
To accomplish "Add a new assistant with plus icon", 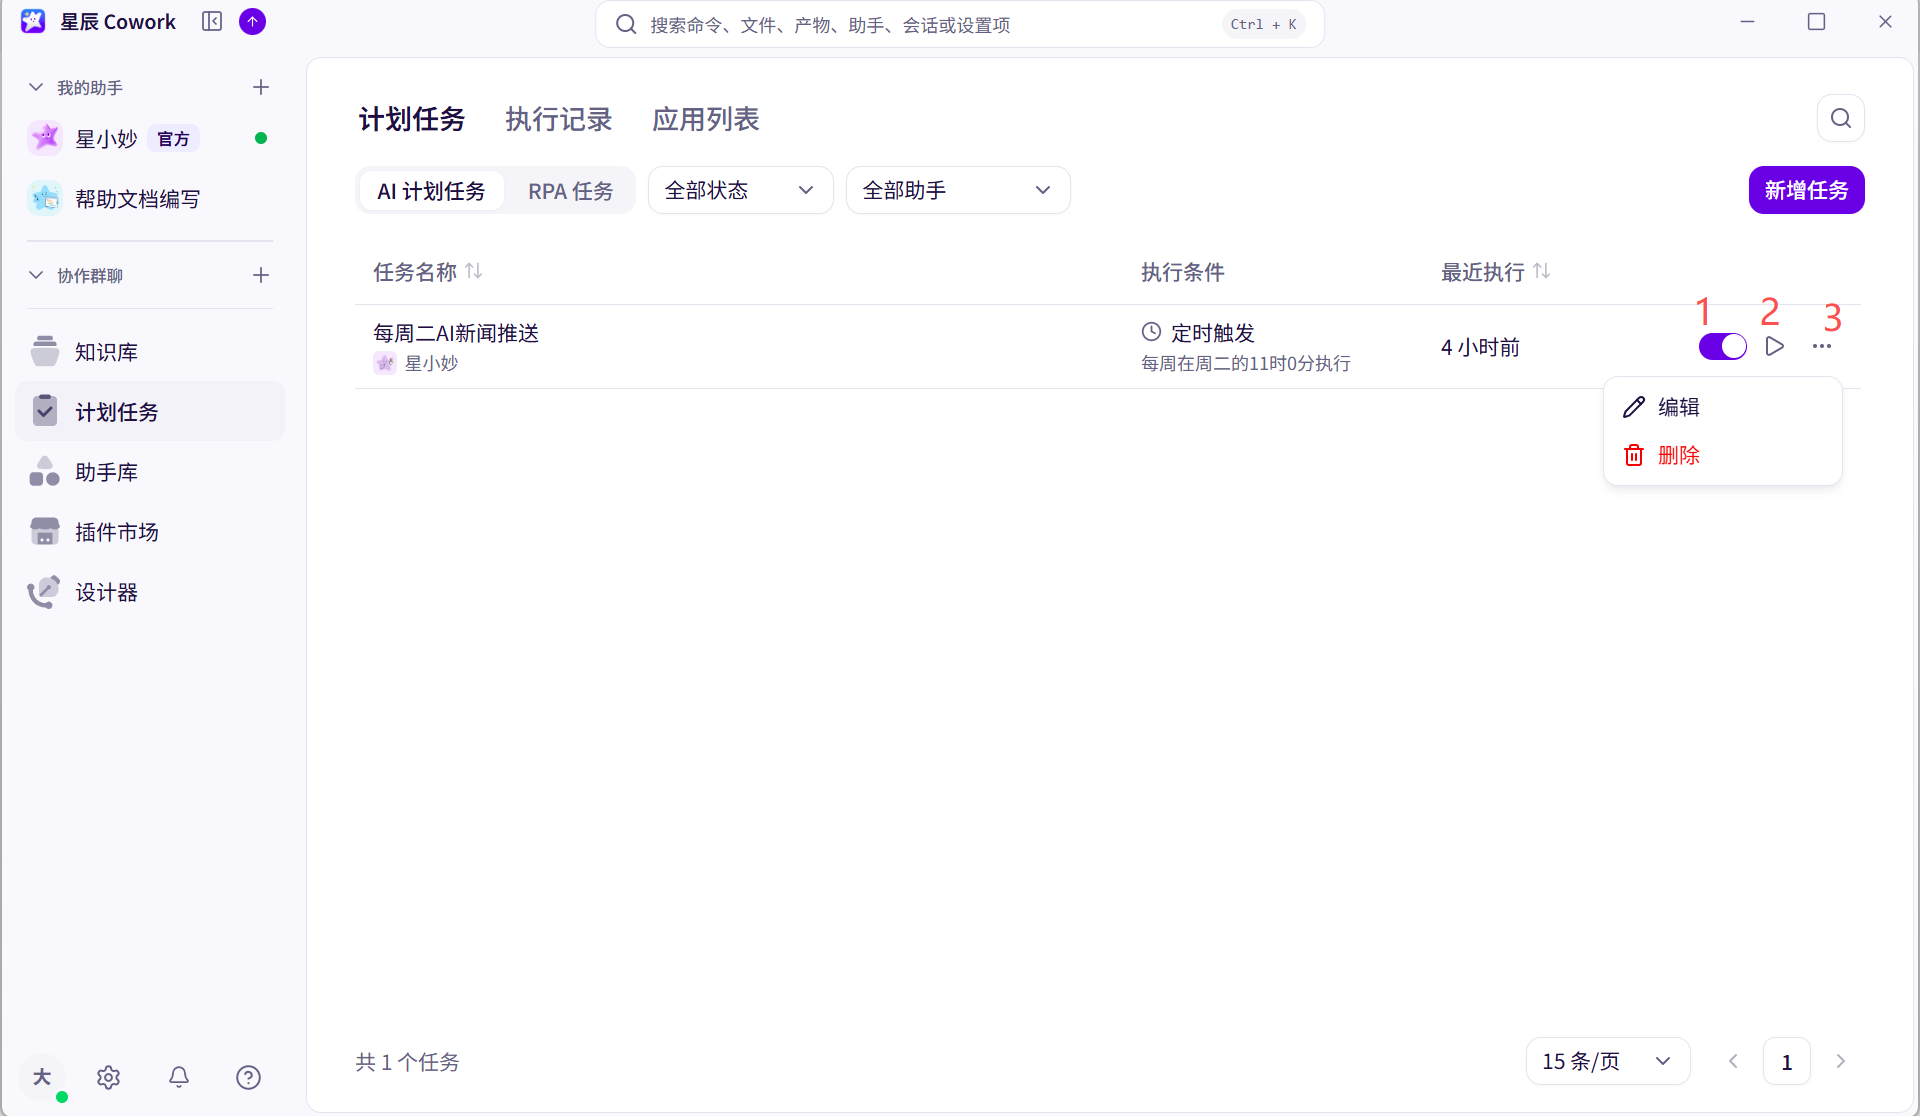I will pyautogui.click(x=261, y=88).
